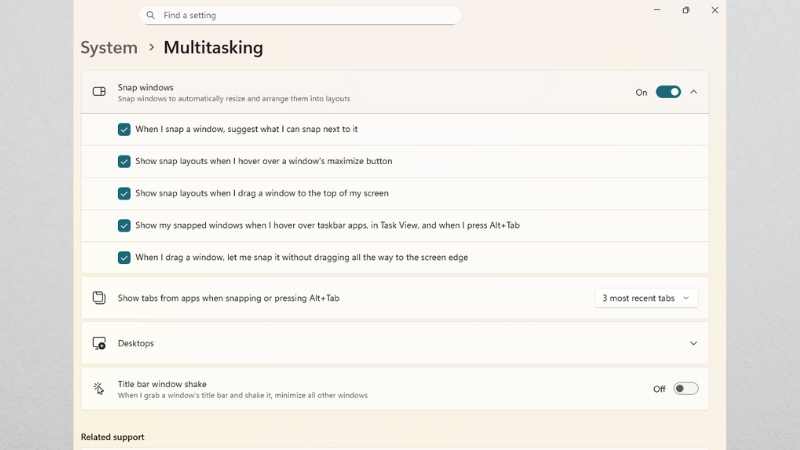This screenshot has width=800, height=450.
Task: Click the tabs from apps icon
Action: [99, 297]
